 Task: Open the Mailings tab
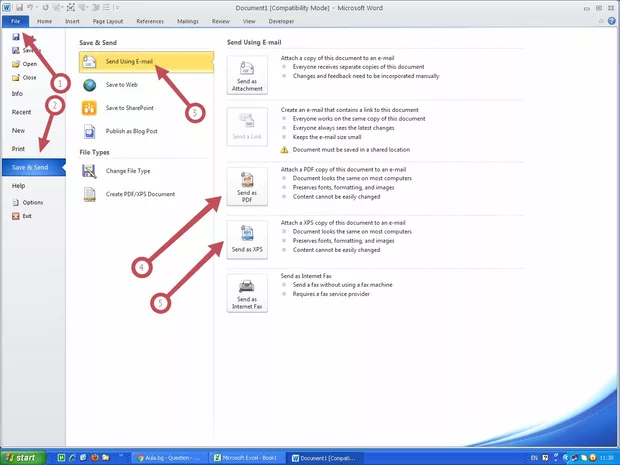(x=187, y=21)
